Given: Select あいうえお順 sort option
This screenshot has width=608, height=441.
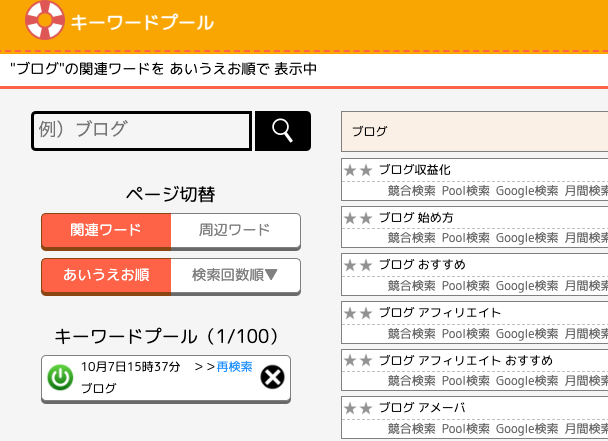Looking at the screenshot, I should click(106, 275).
